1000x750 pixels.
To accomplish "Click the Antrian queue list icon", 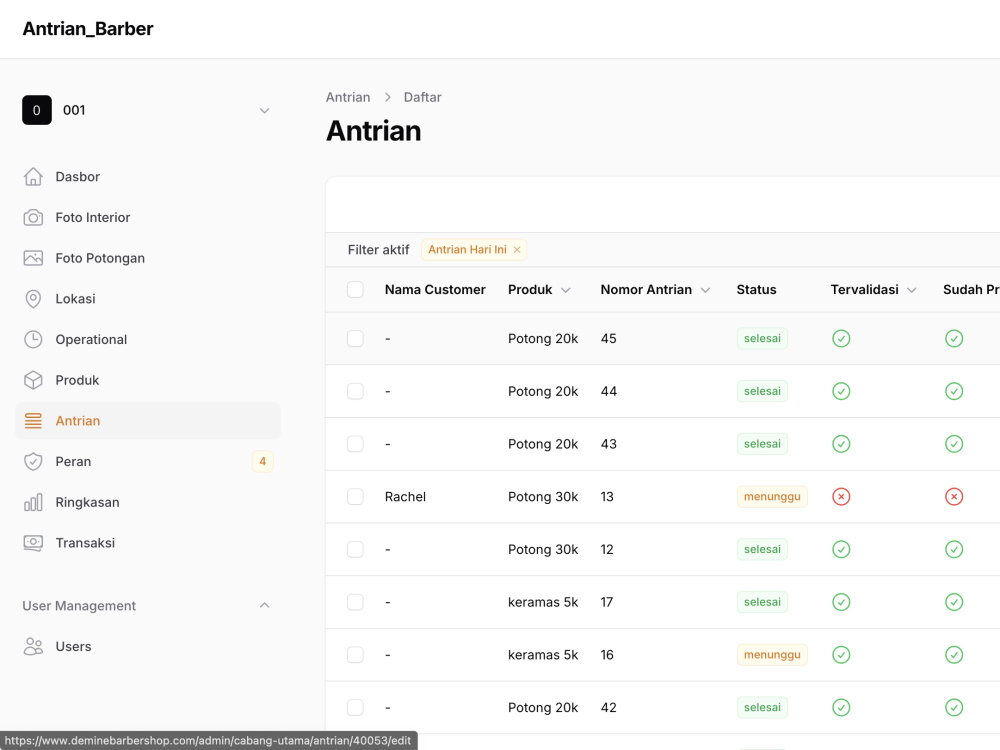I will click(x=33, y=421).
